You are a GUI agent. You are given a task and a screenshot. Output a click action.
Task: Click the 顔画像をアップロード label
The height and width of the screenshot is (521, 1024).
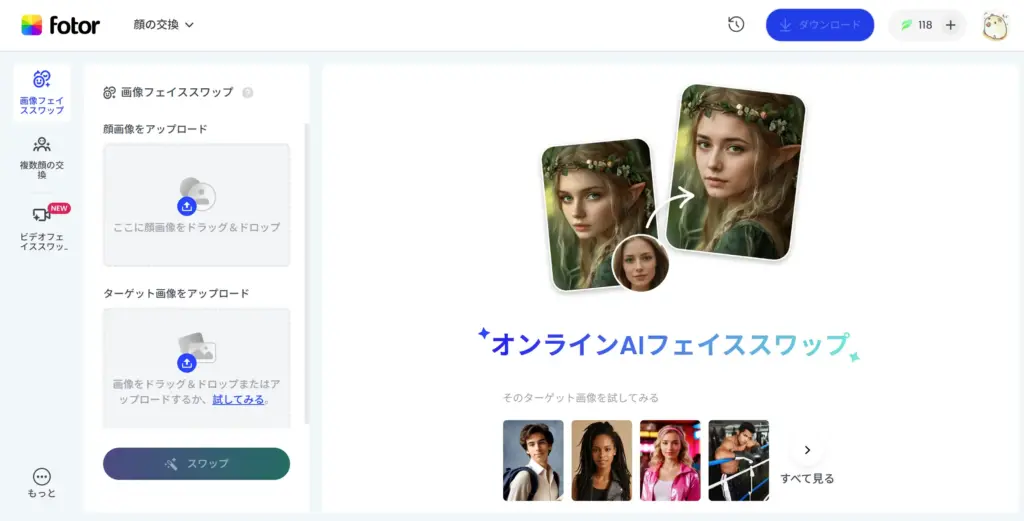(x=155, y=129)
